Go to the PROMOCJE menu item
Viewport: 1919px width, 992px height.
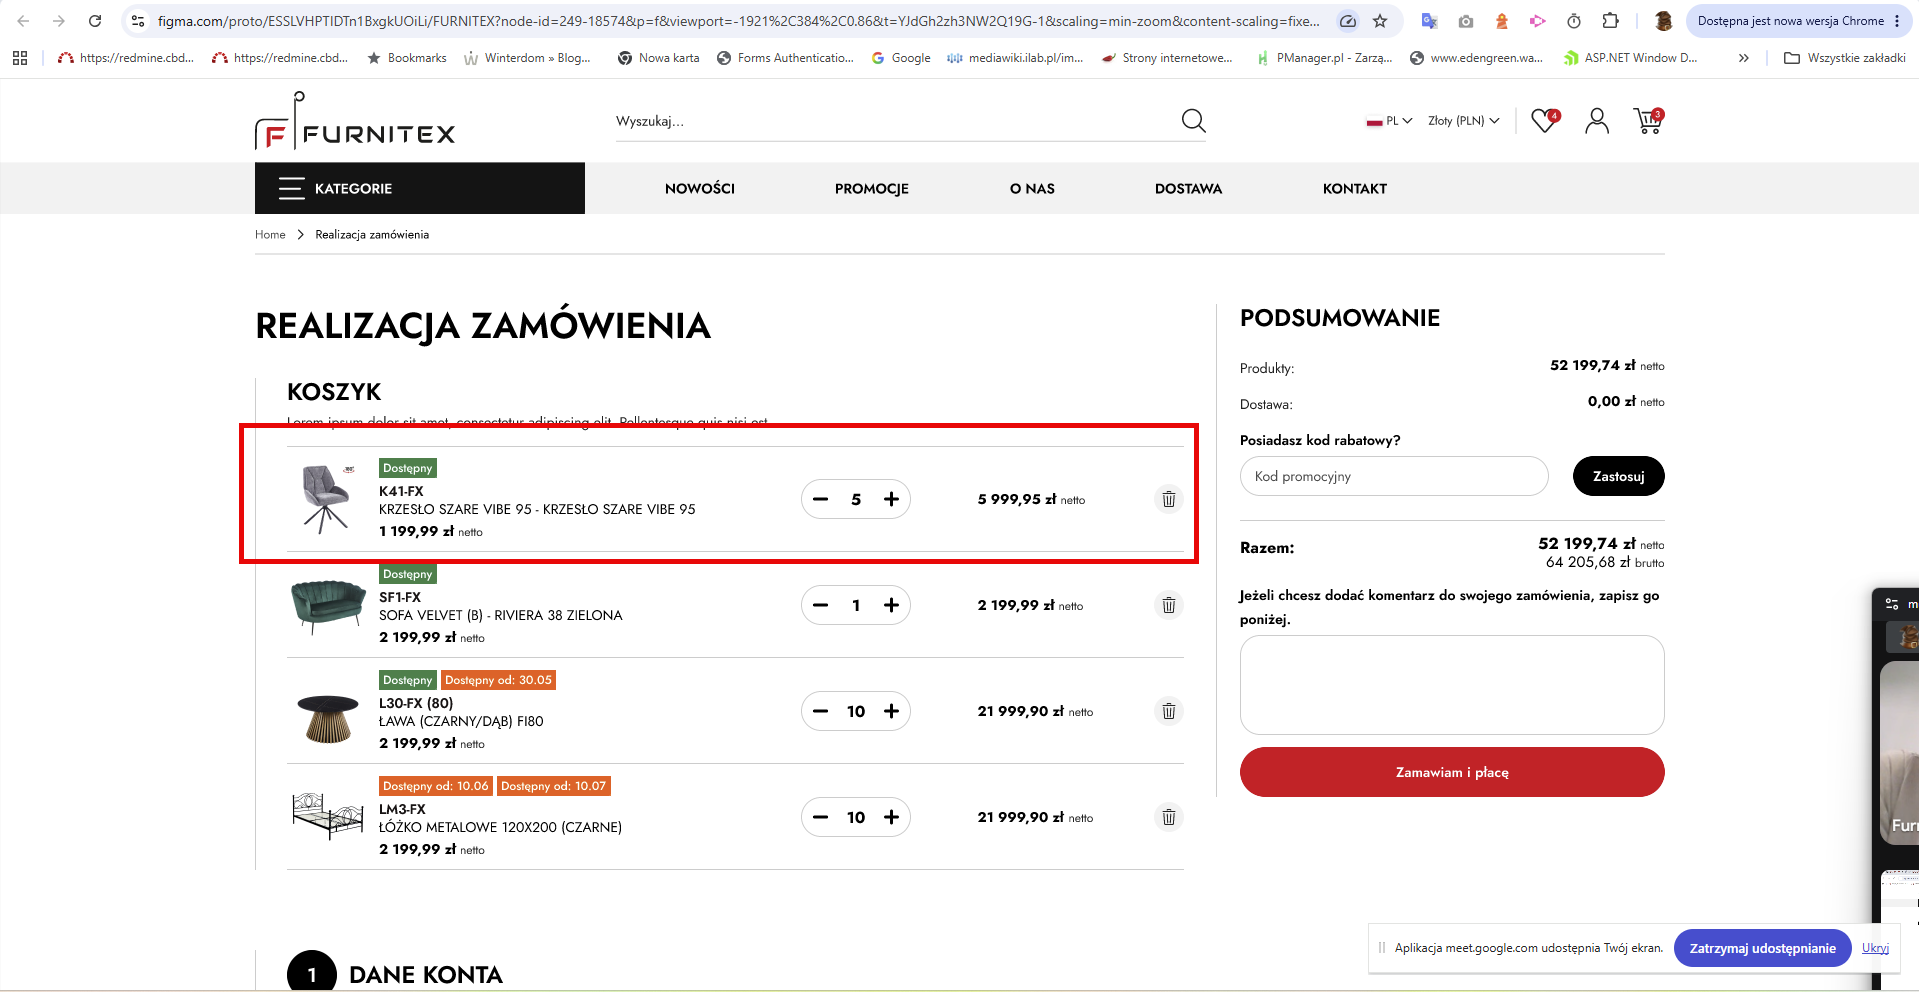[872, 188]
